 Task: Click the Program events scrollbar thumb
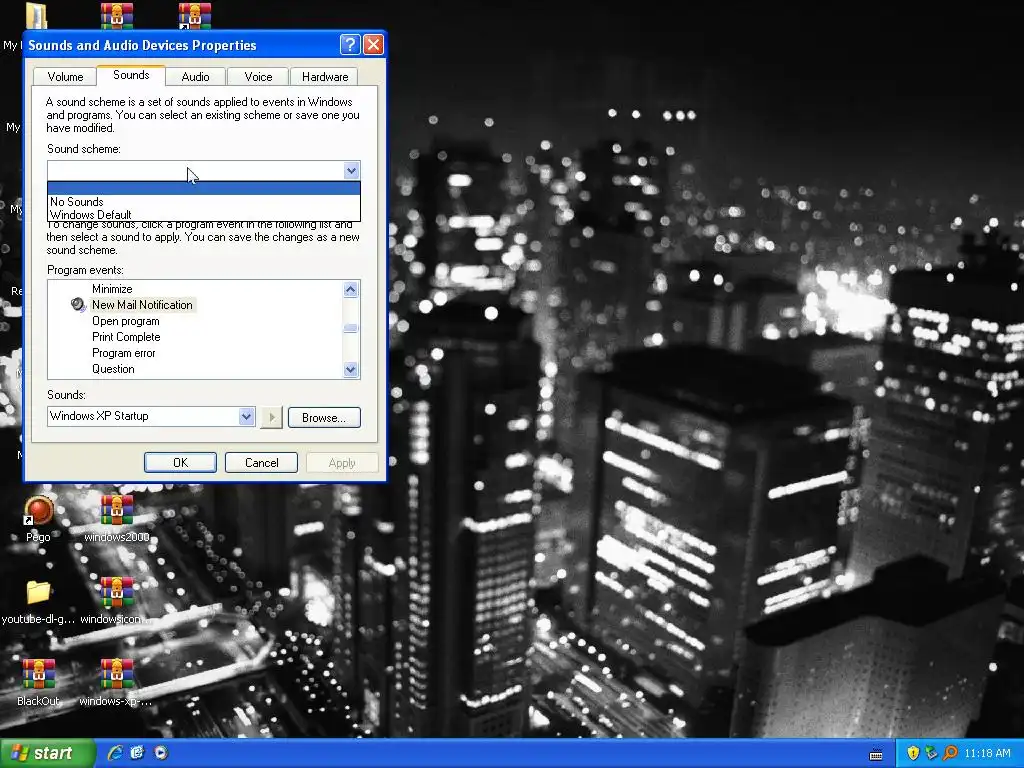[x=351, y=328]
